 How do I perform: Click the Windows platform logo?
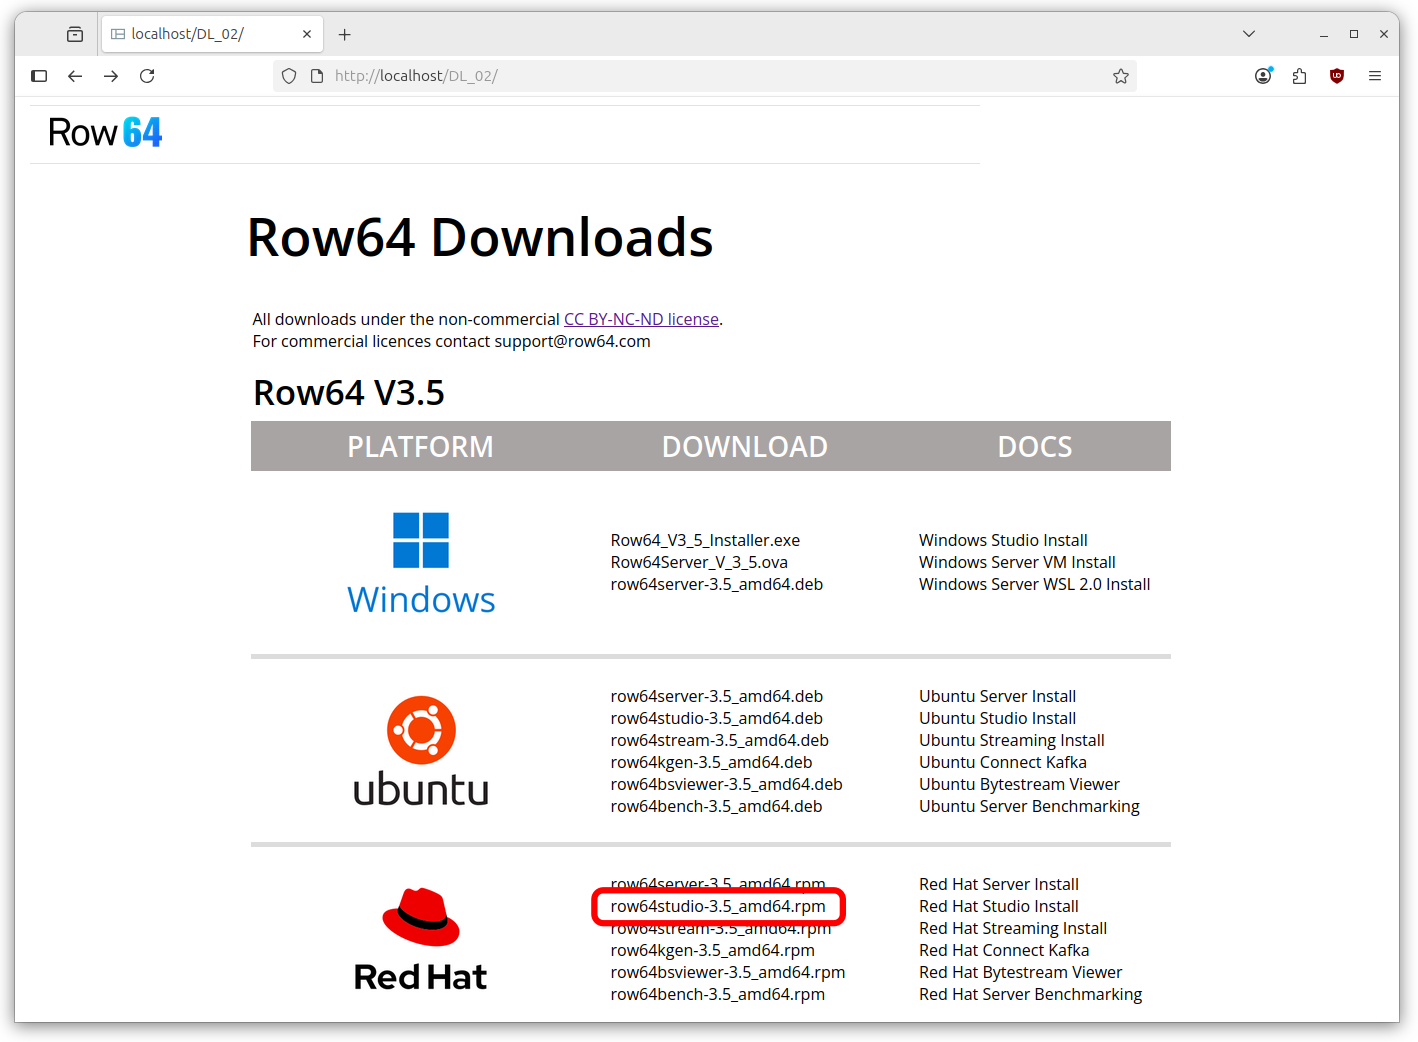[421, 564]
